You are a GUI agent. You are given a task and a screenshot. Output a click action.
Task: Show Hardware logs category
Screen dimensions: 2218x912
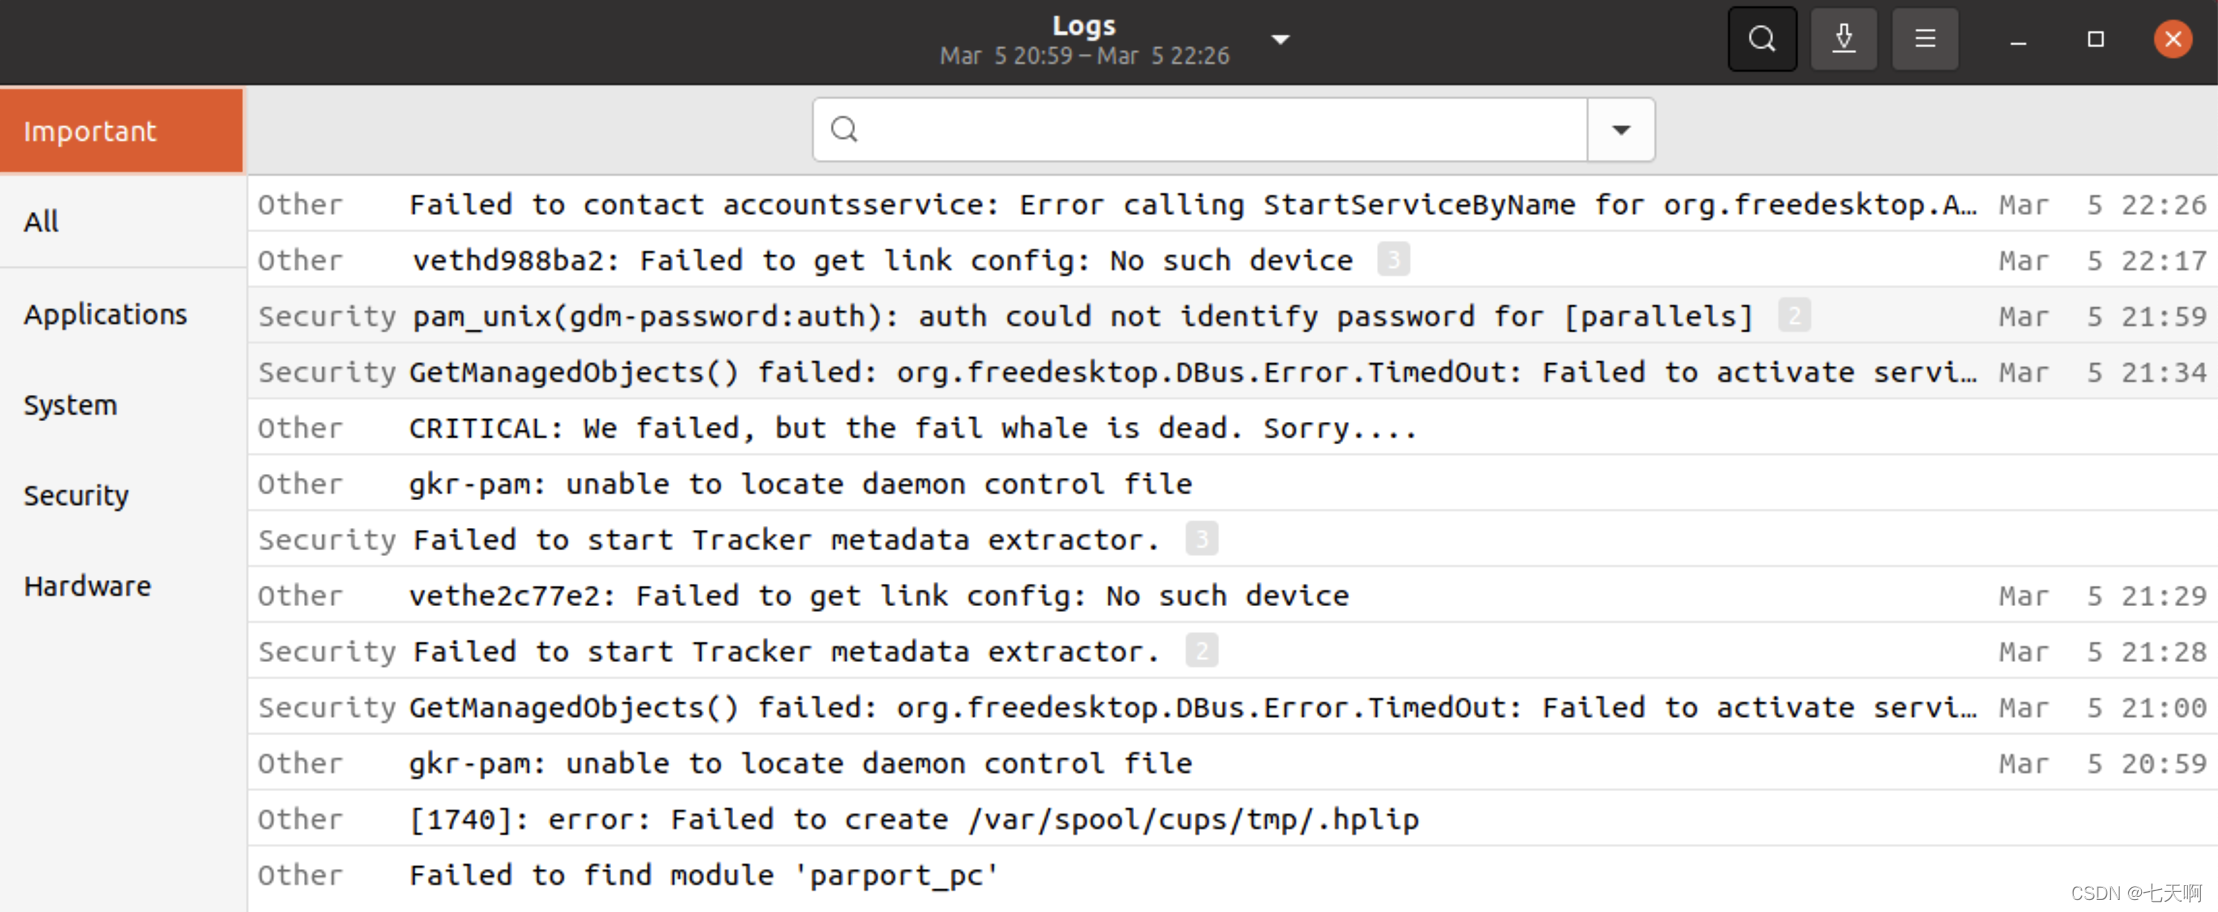pos(87,586)
